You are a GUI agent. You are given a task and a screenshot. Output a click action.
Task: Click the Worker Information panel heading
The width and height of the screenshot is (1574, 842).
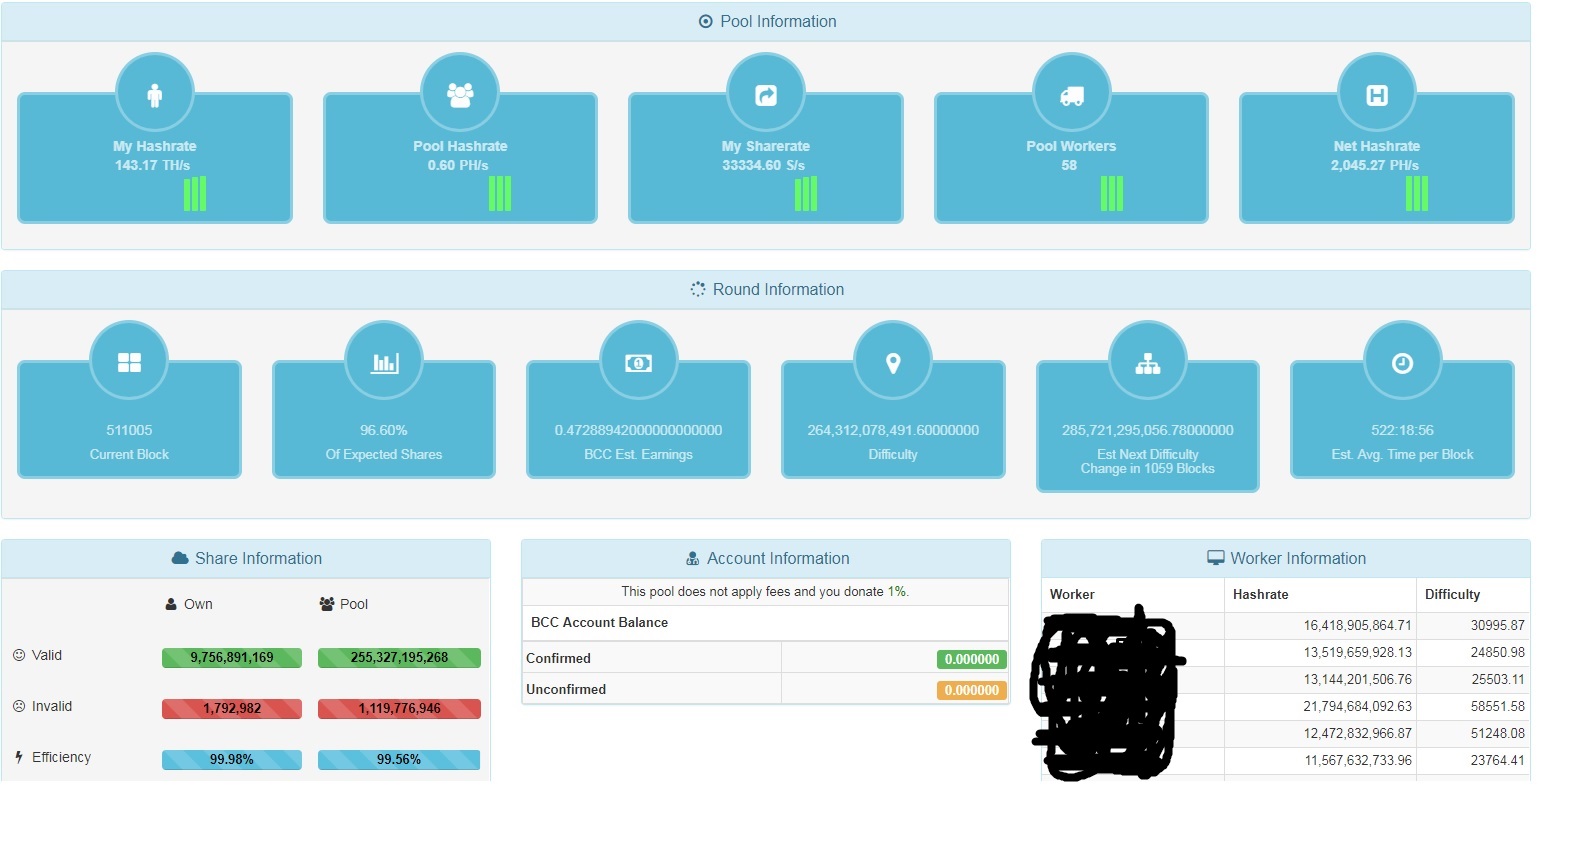click(1286, 558)
